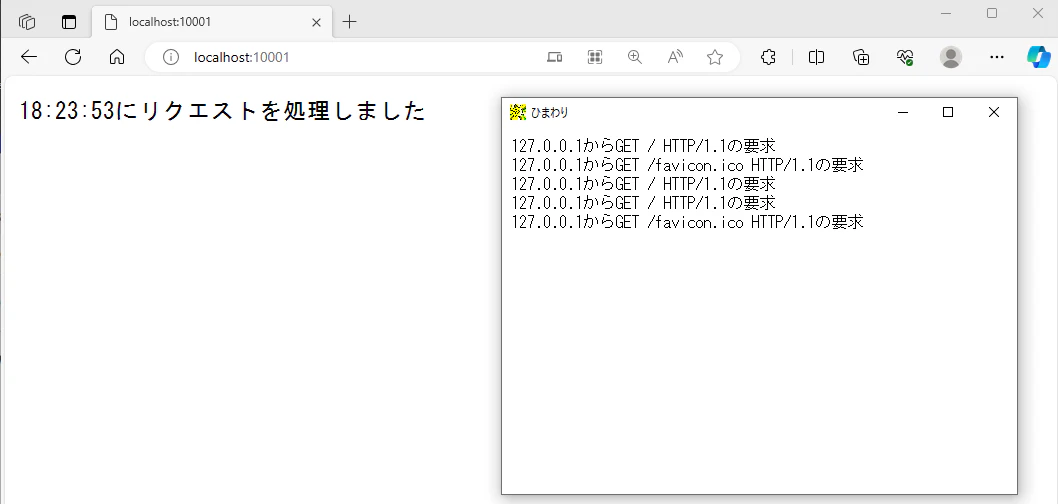This screenshot has height=504, width=1058.
Task: Close the localhost:10001 tab
Action: [x=316, y=22]
